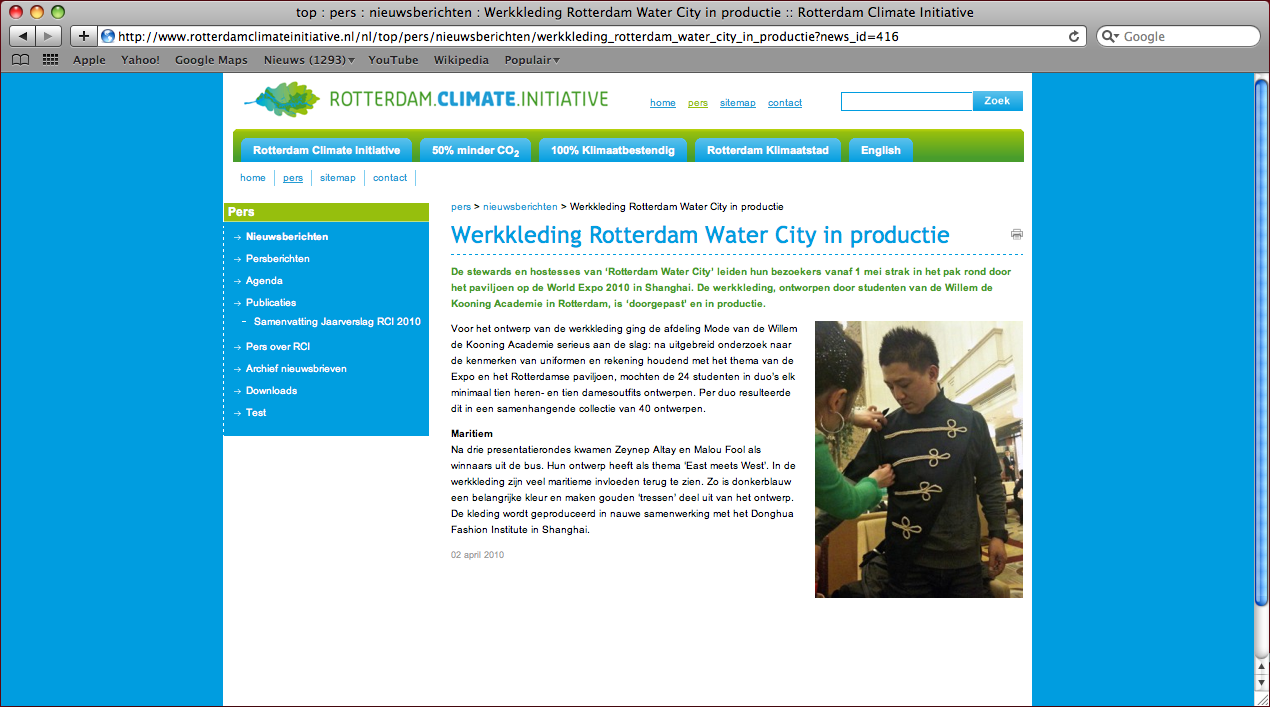The image size is (1270, 707).
Task: Click the scrollbar down arrow
Action: point(1261,683)
